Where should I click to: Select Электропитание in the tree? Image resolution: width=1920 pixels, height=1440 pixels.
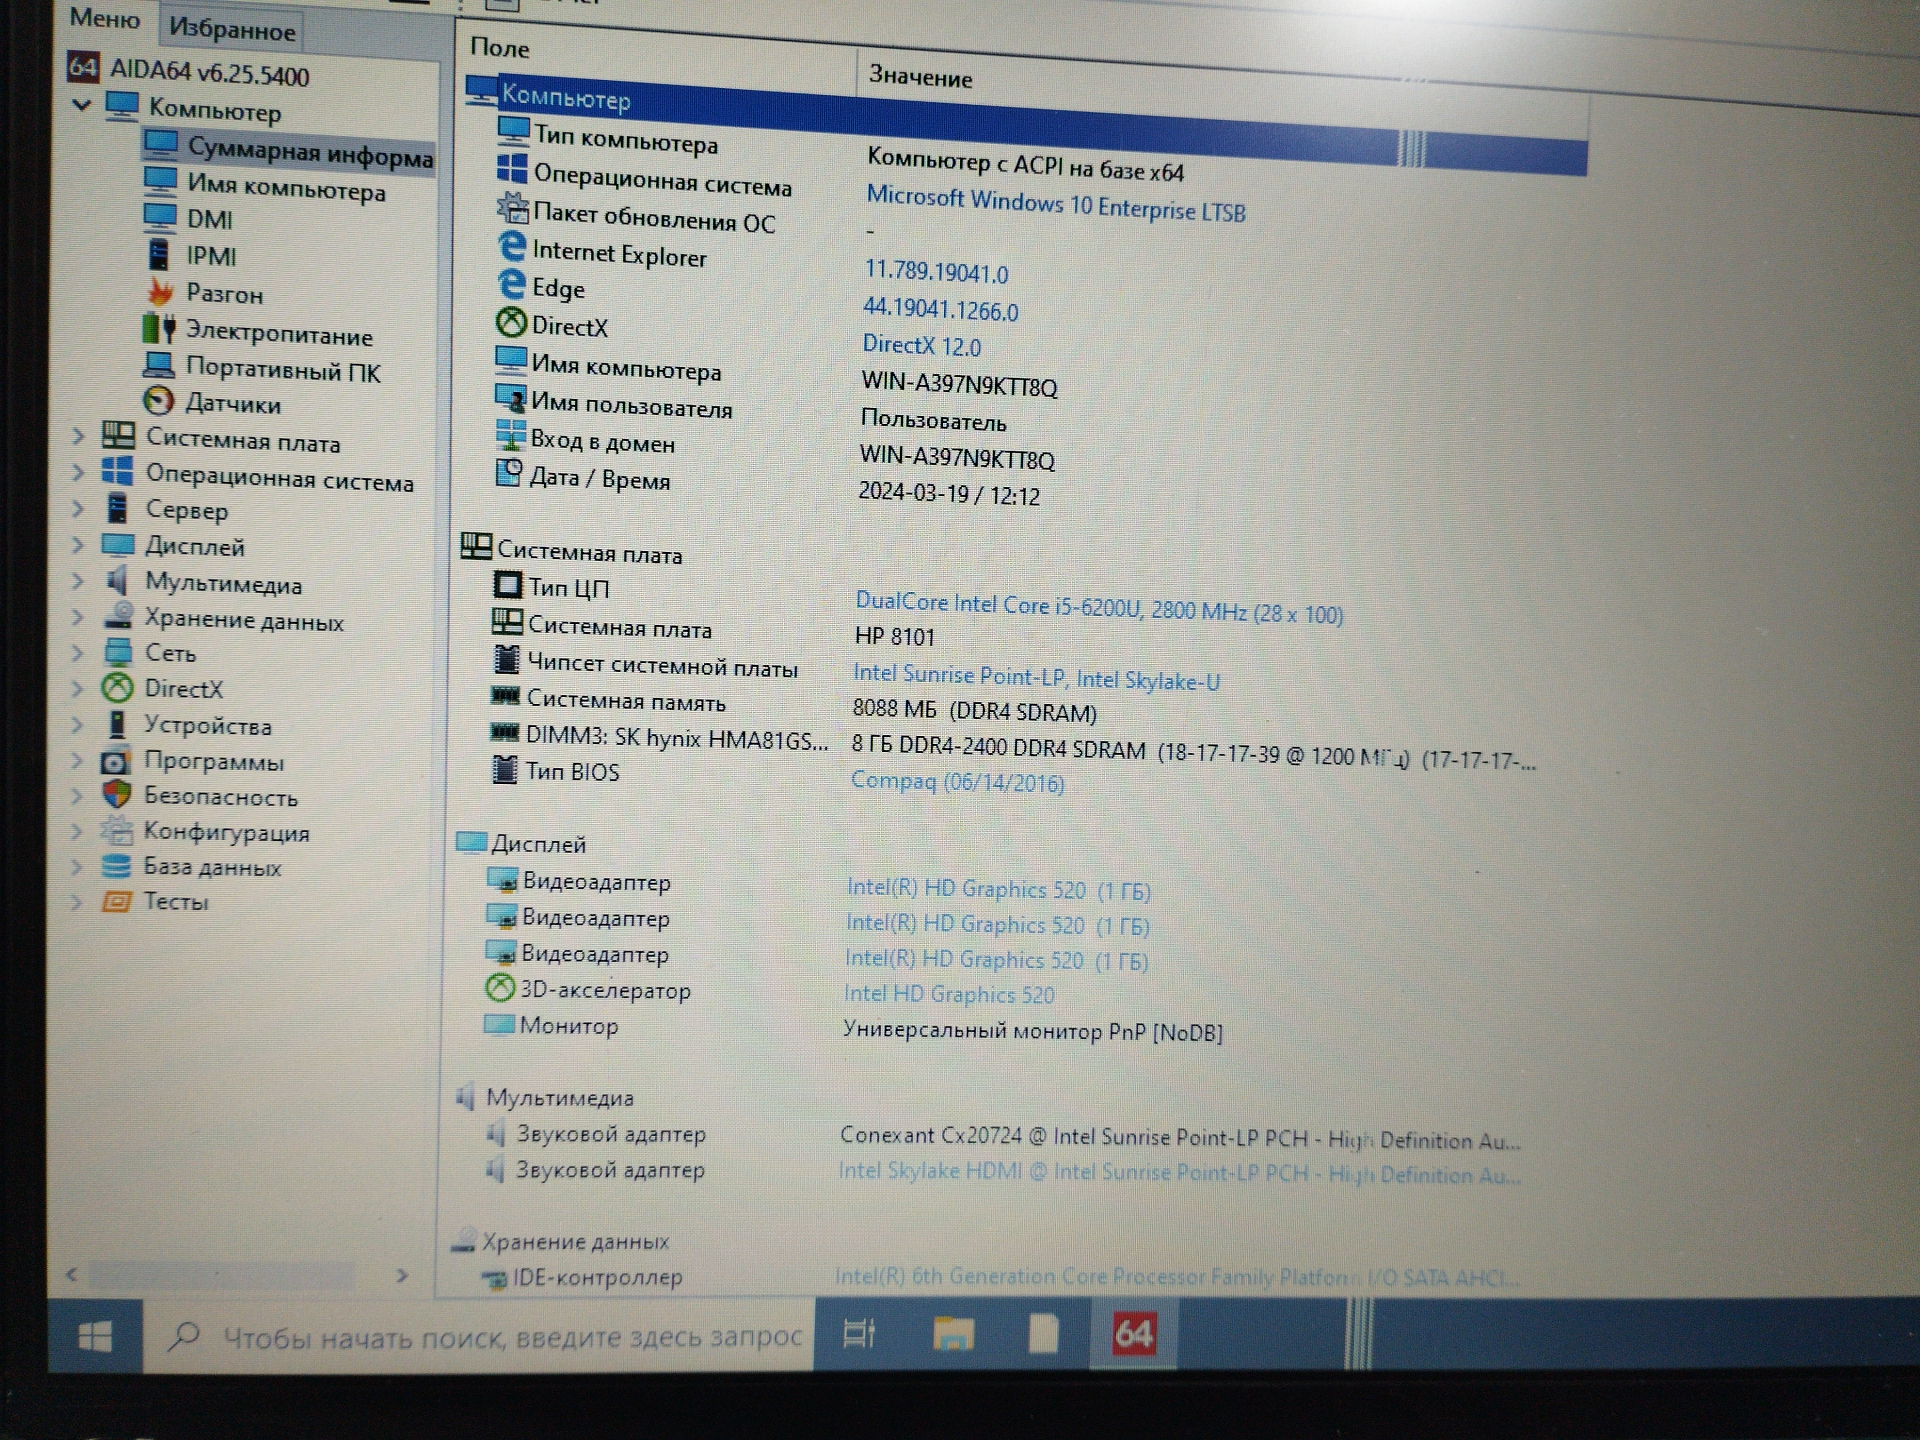279,333
